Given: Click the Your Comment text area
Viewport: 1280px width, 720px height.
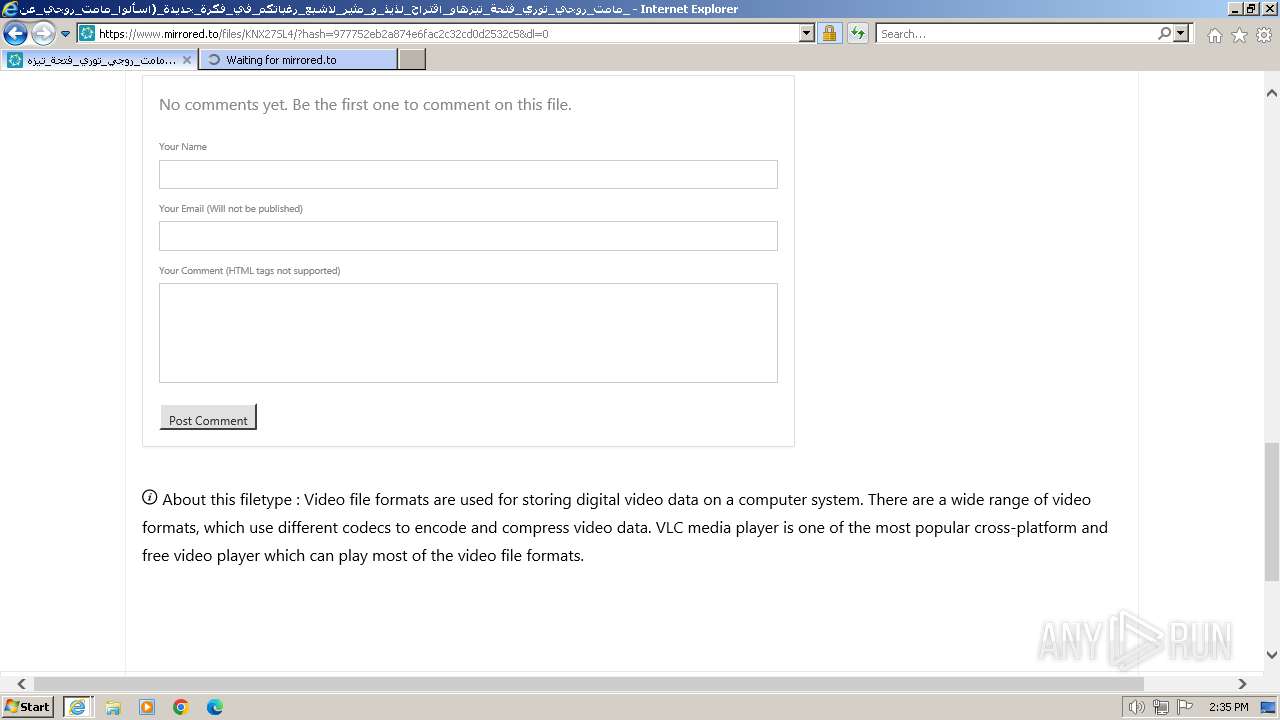Looking at the screenshot, I should point(468,333).
